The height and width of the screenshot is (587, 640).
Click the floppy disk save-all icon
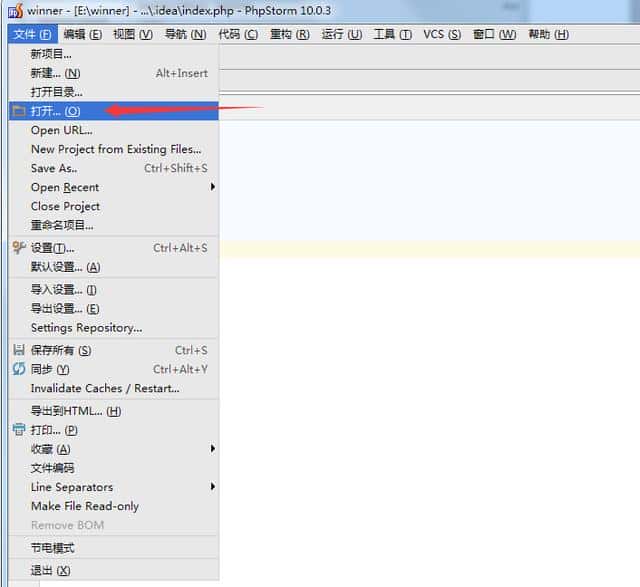[x=19, y=350]
